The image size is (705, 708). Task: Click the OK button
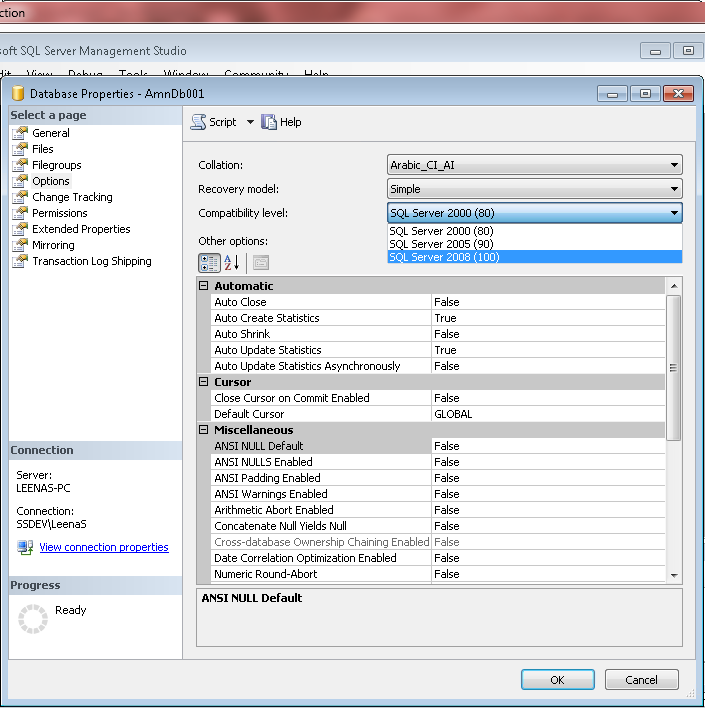click(x=557, y=680)
